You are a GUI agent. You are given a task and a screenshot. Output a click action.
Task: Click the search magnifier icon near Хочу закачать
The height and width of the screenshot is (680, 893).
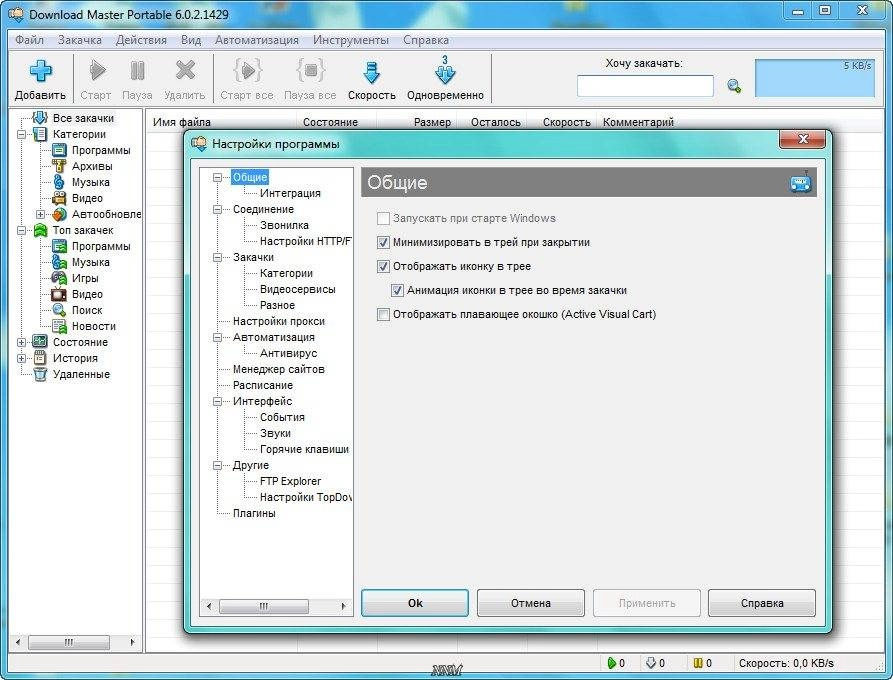[x=734, y=86]
